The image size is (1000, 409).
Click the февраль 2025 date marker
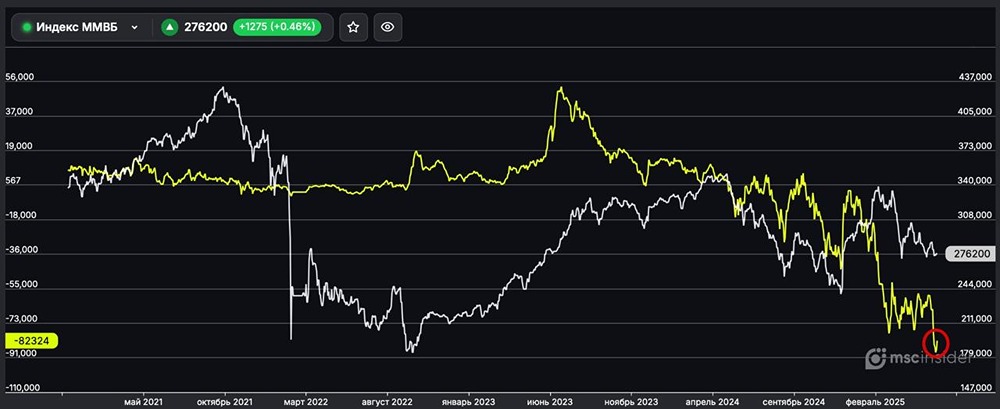(876, 402)
